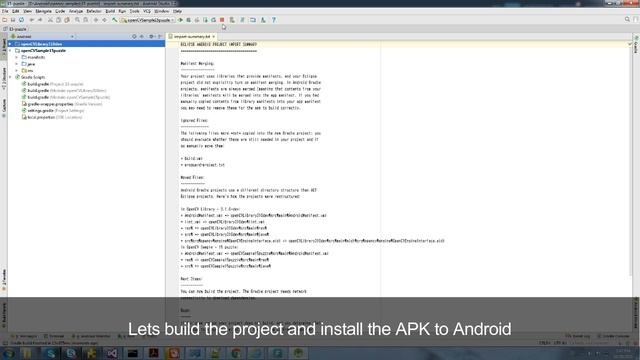This screenshot has height=360, width=640.
Task: Click the Redo arrow in toolbar
Action: (x=40, y=20)
